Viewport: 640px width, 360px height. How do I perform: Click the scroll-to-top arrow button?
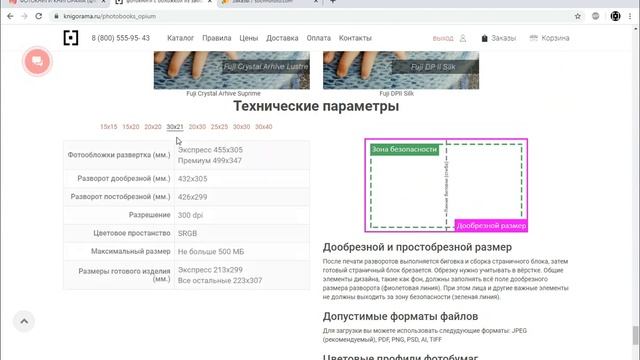[x=24, y=321]
